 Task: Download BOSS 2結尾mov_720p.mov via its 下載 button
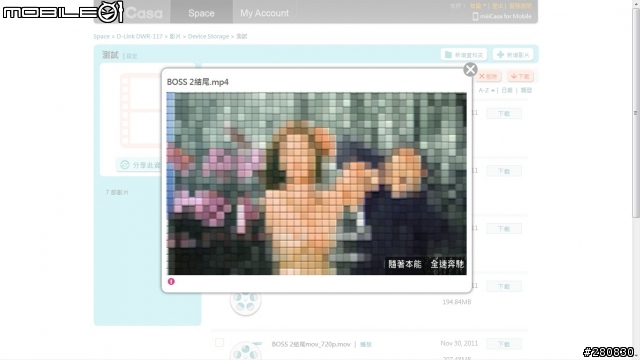[x=504, y=344]
